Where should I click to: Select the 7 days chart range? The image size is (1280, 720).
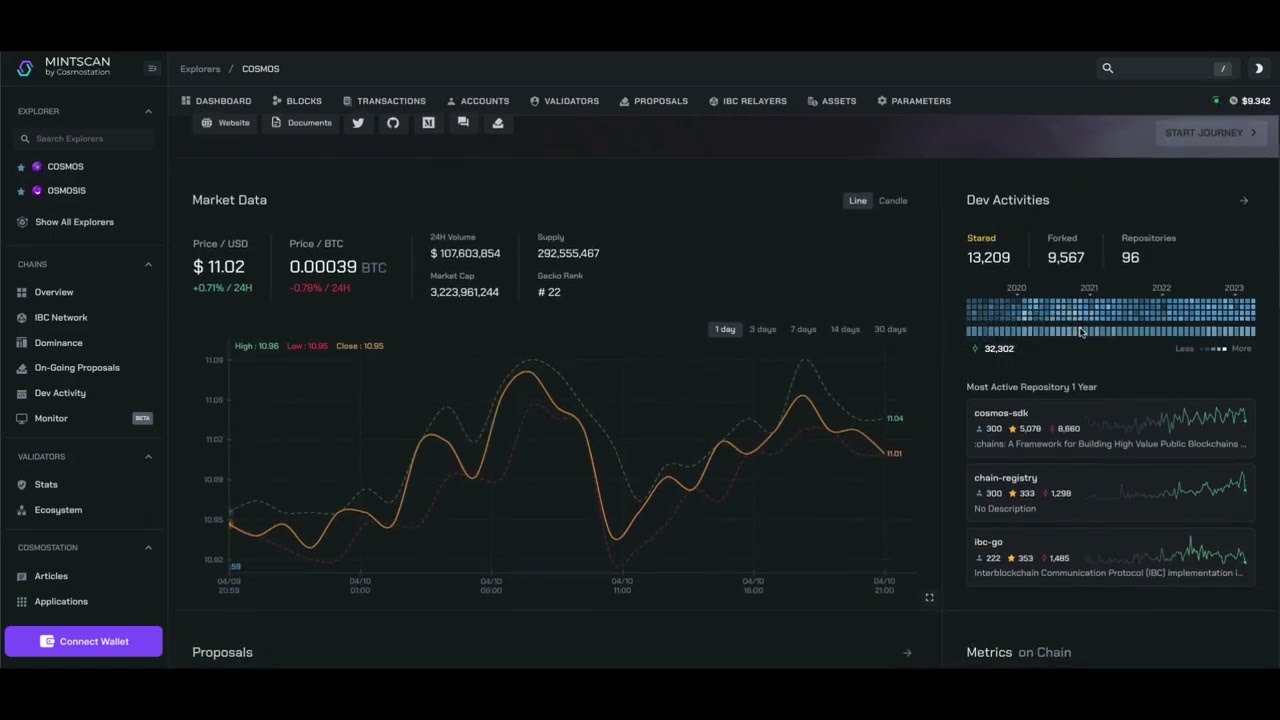(803, 329)
